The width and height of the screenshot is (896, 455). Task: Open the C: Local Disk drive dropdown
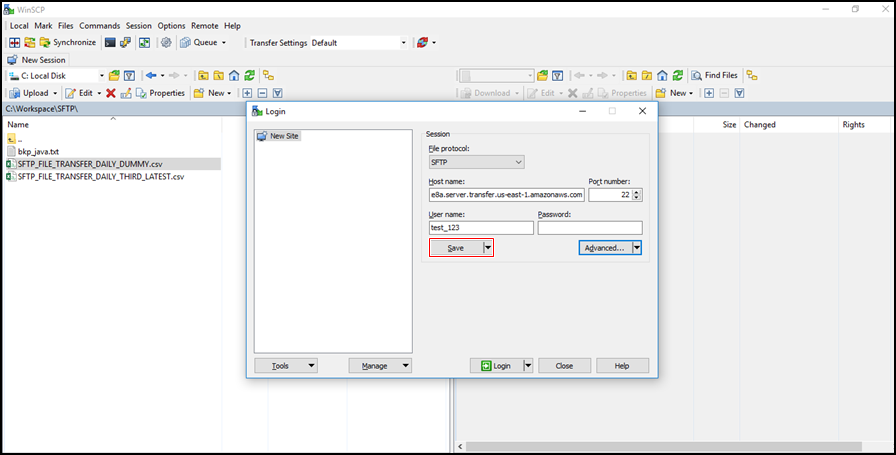[57, 75]
